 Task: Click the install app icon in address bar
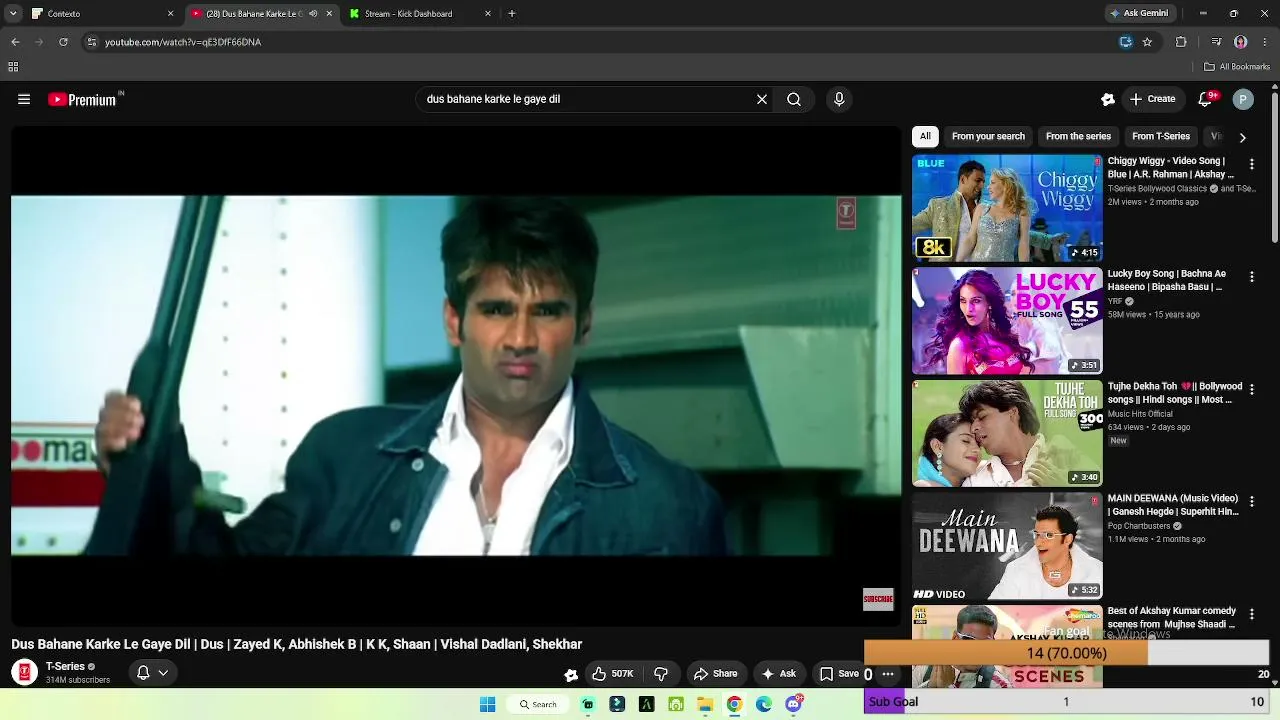(1126, 42)
